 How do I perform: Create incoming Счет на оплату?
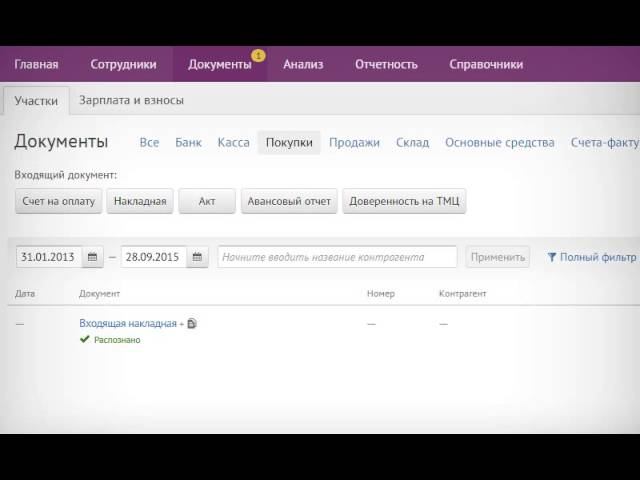pyautogui.click(x=58, y=201)
